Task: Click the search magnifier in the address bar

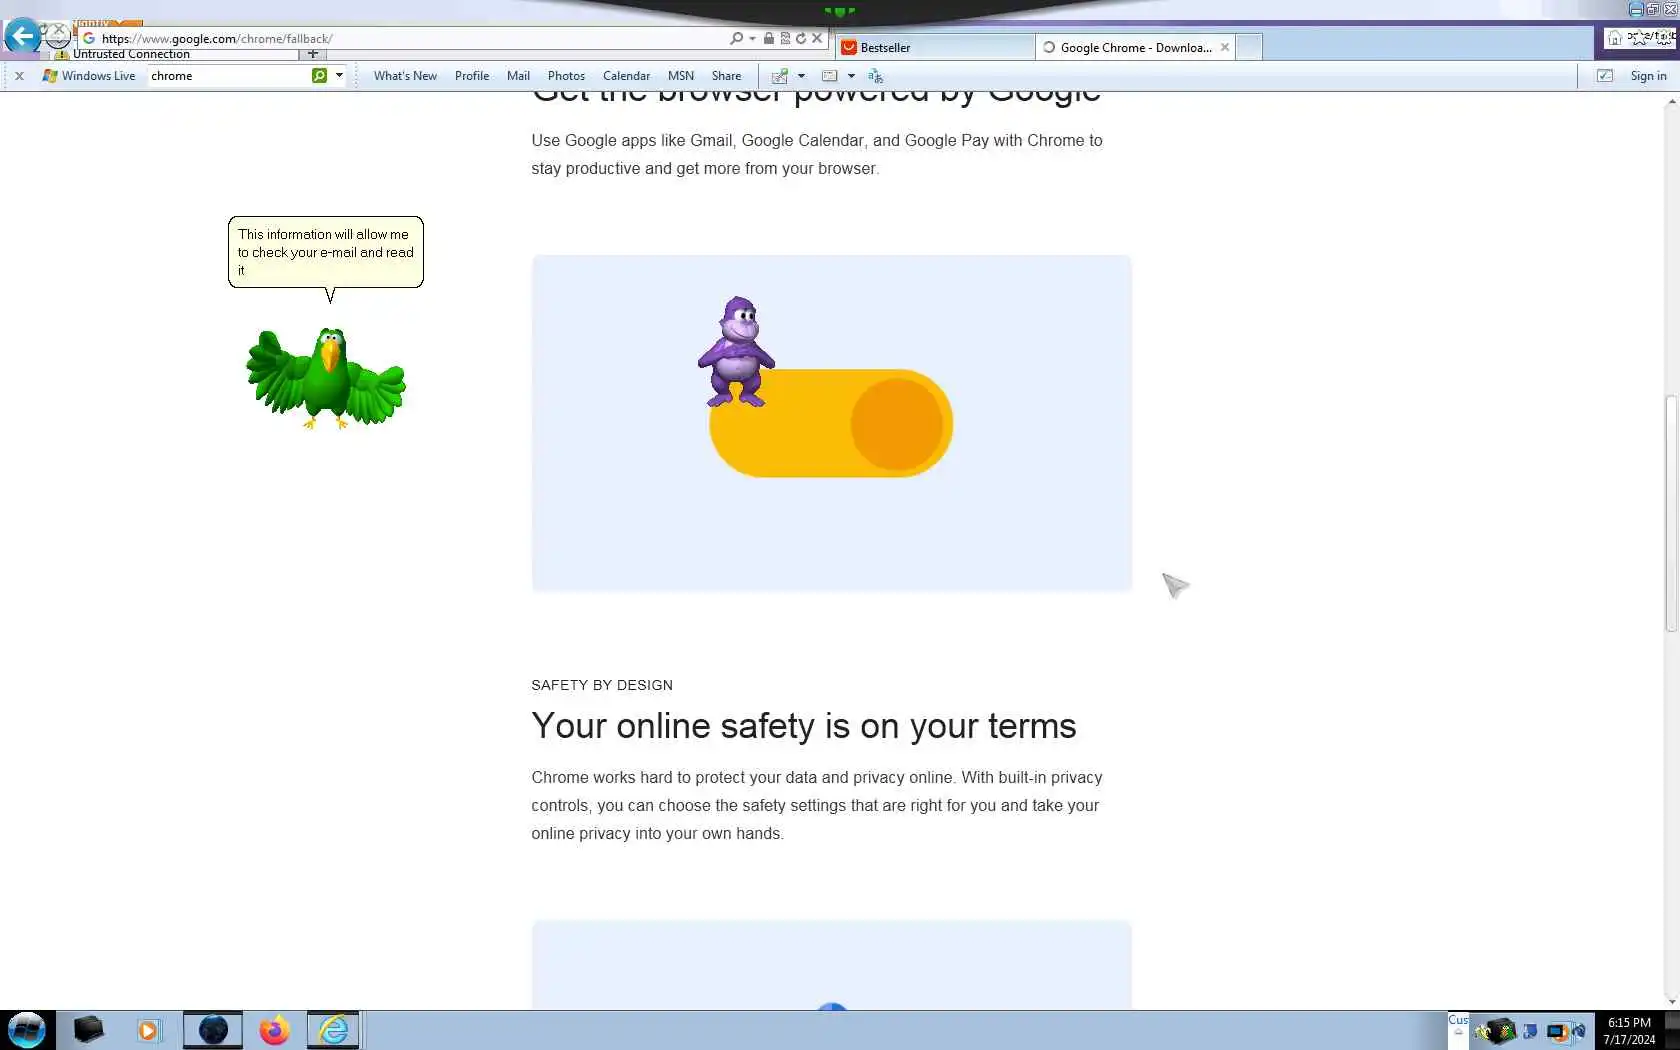Action: click(736, 38)
